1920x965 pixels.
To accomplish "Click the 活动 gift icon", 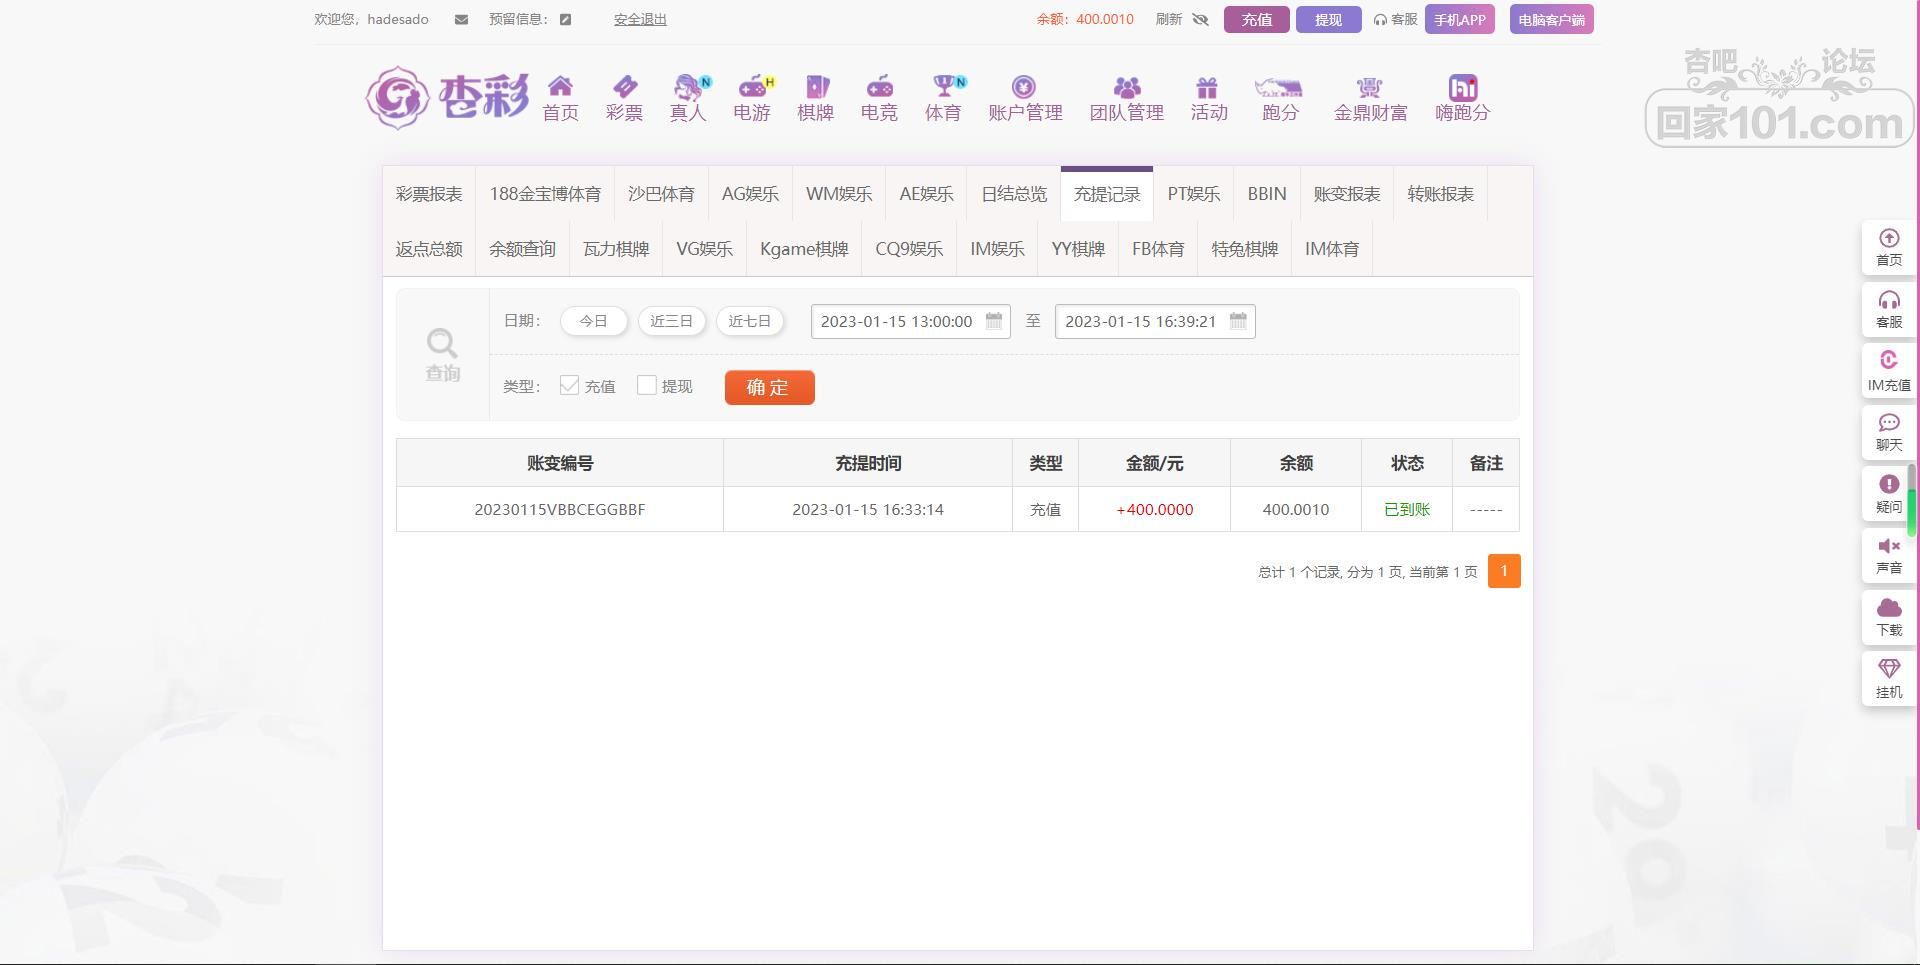I will tap(1208, 87).
